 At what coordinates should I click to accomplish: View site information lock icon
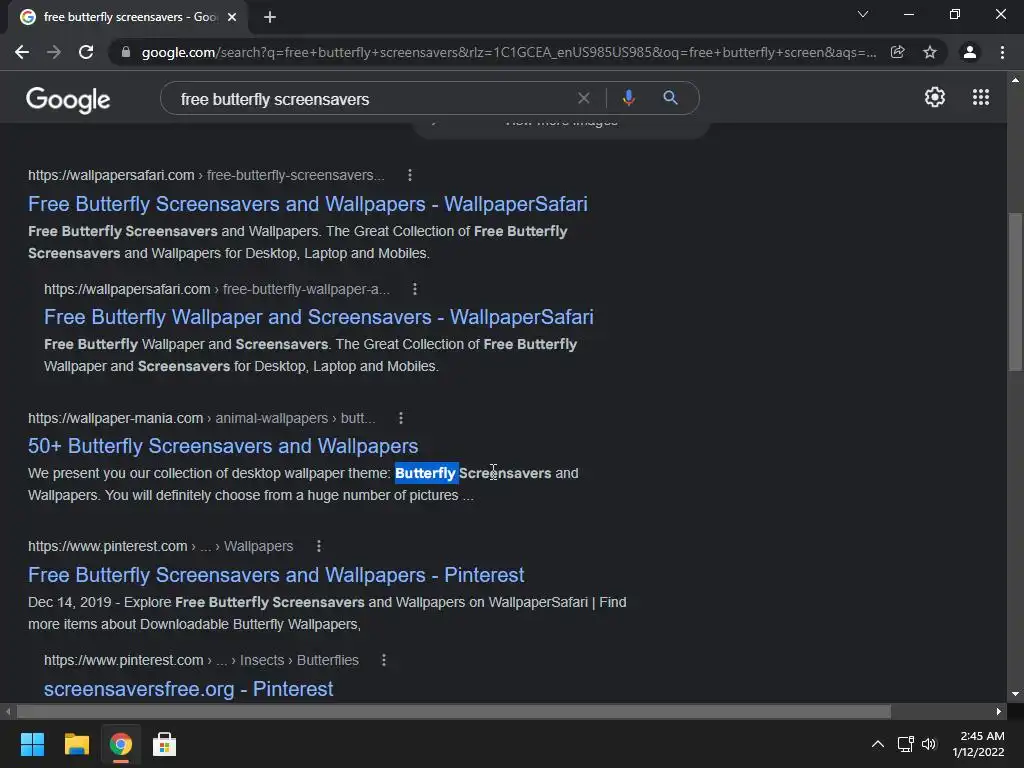coord(126,52)
